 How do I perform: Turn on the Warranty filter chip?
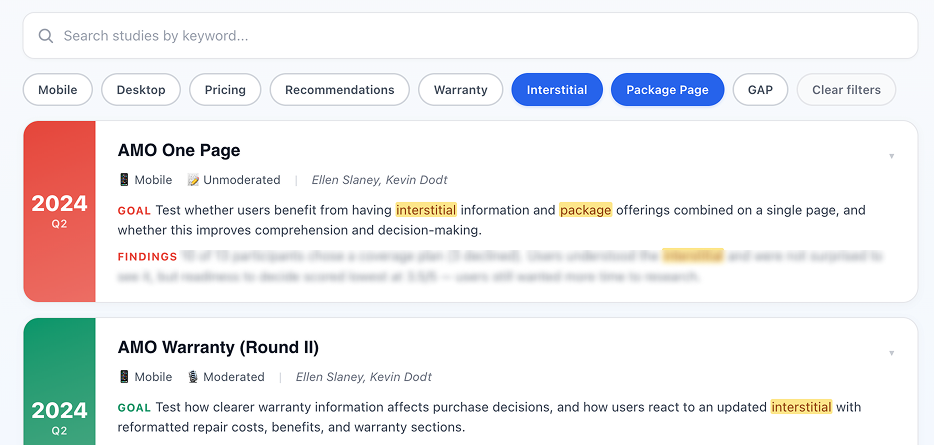click(460, 90)
